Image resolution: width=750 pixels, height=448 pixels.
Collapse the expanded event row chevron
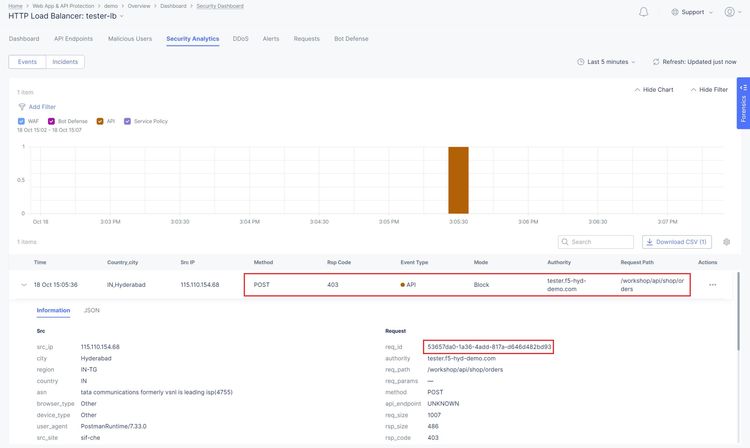[22, 285]
